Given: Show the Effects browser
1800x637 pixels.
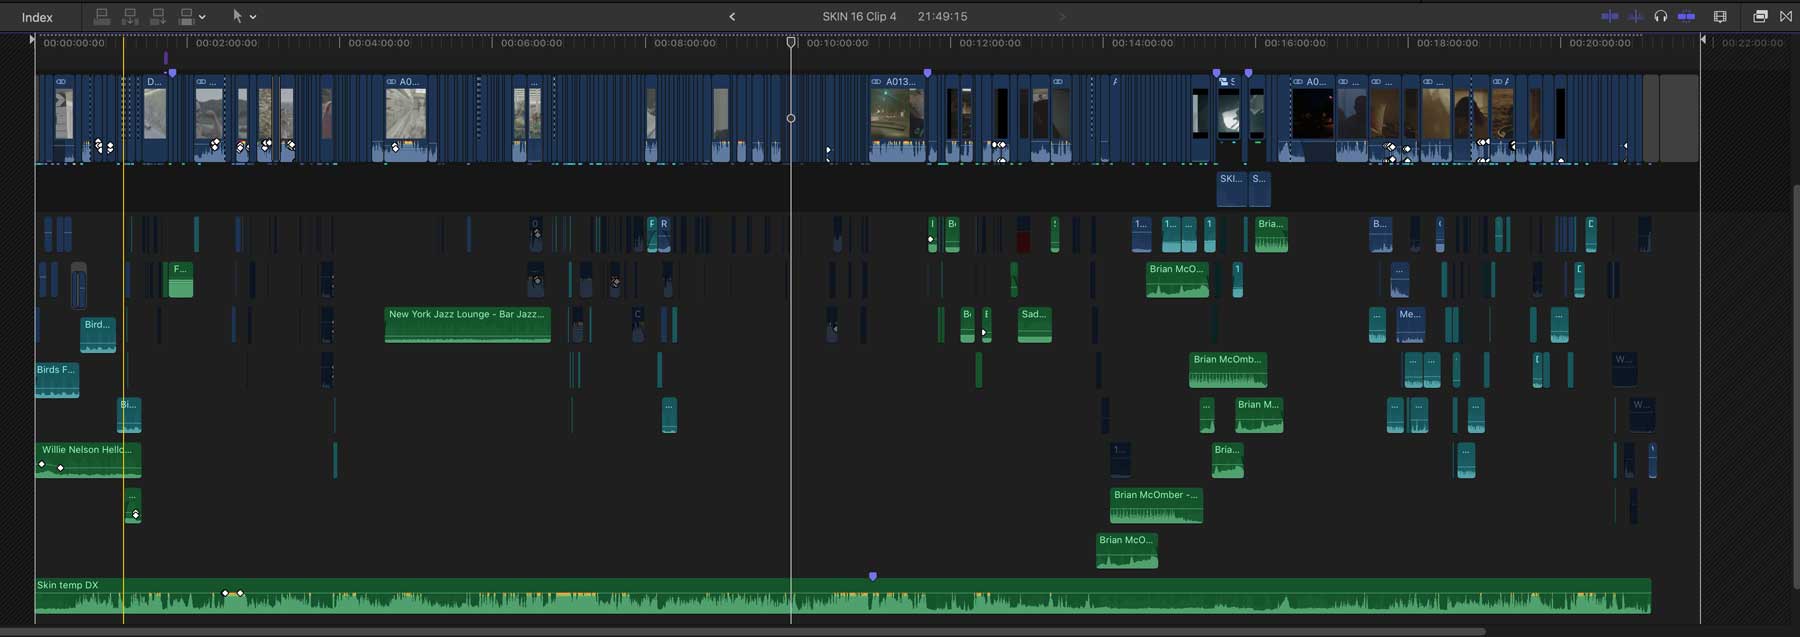Looking at the screenshot, I should point(1760,16).
